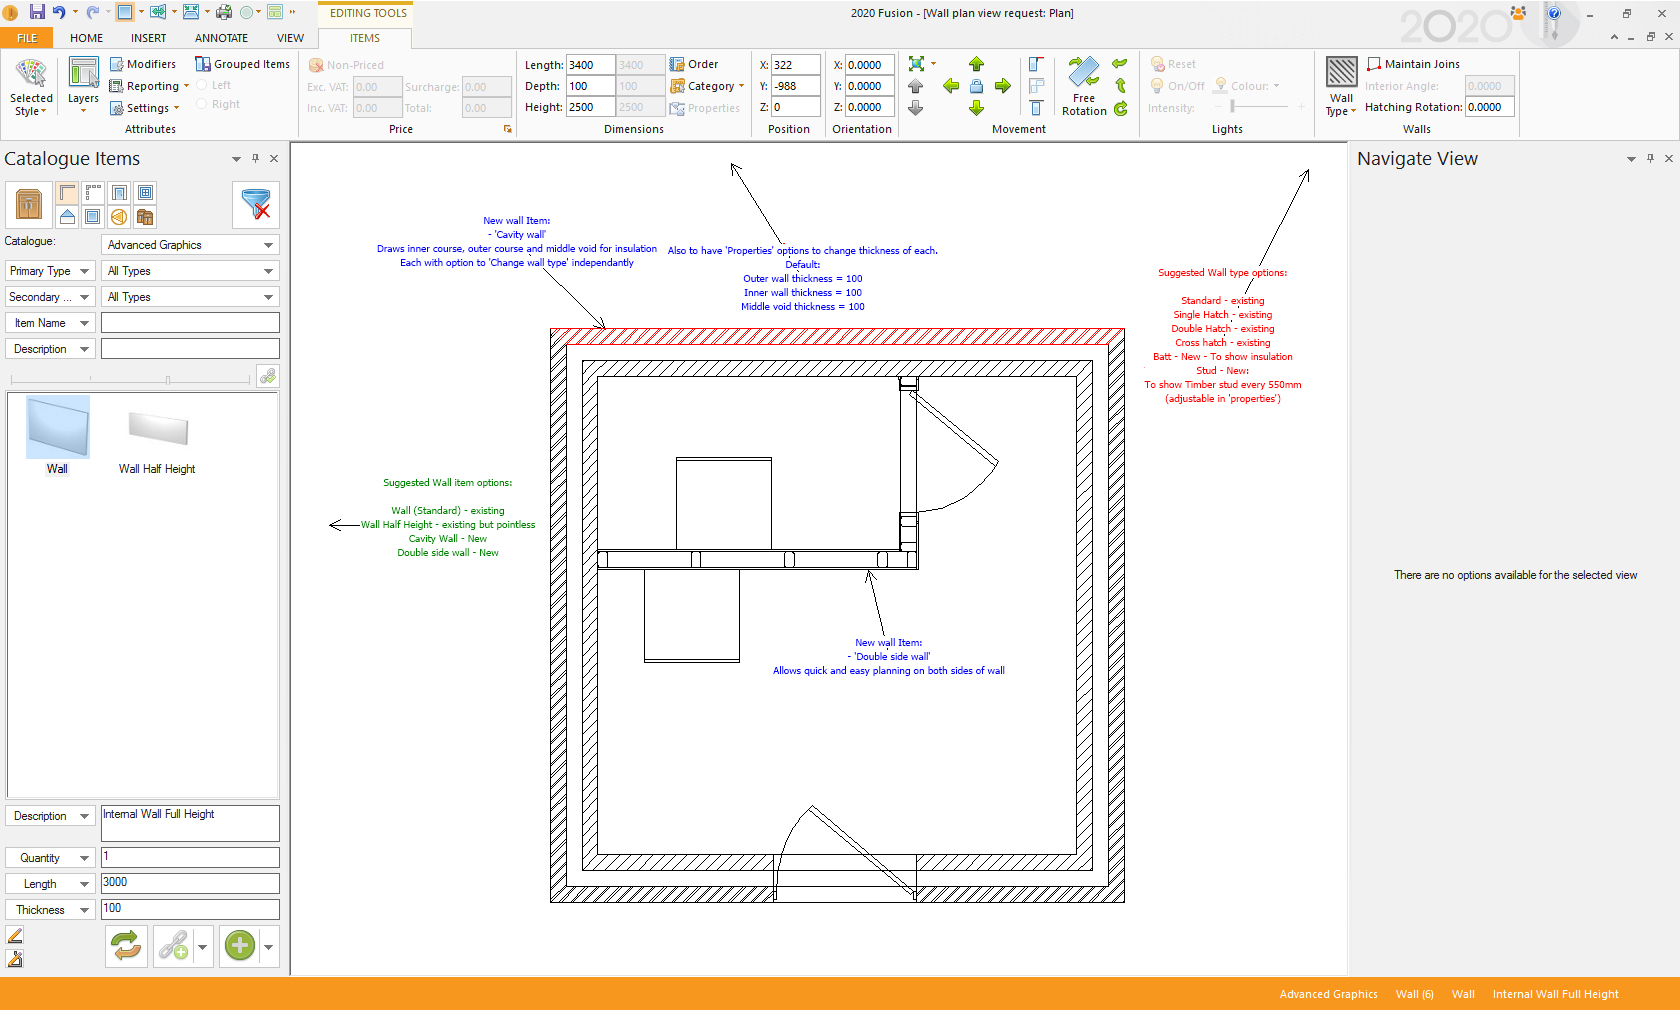This screenshot has height=1010, width=1680.
Task: Click the link item chain-plus button
Action: coord(173,945)
